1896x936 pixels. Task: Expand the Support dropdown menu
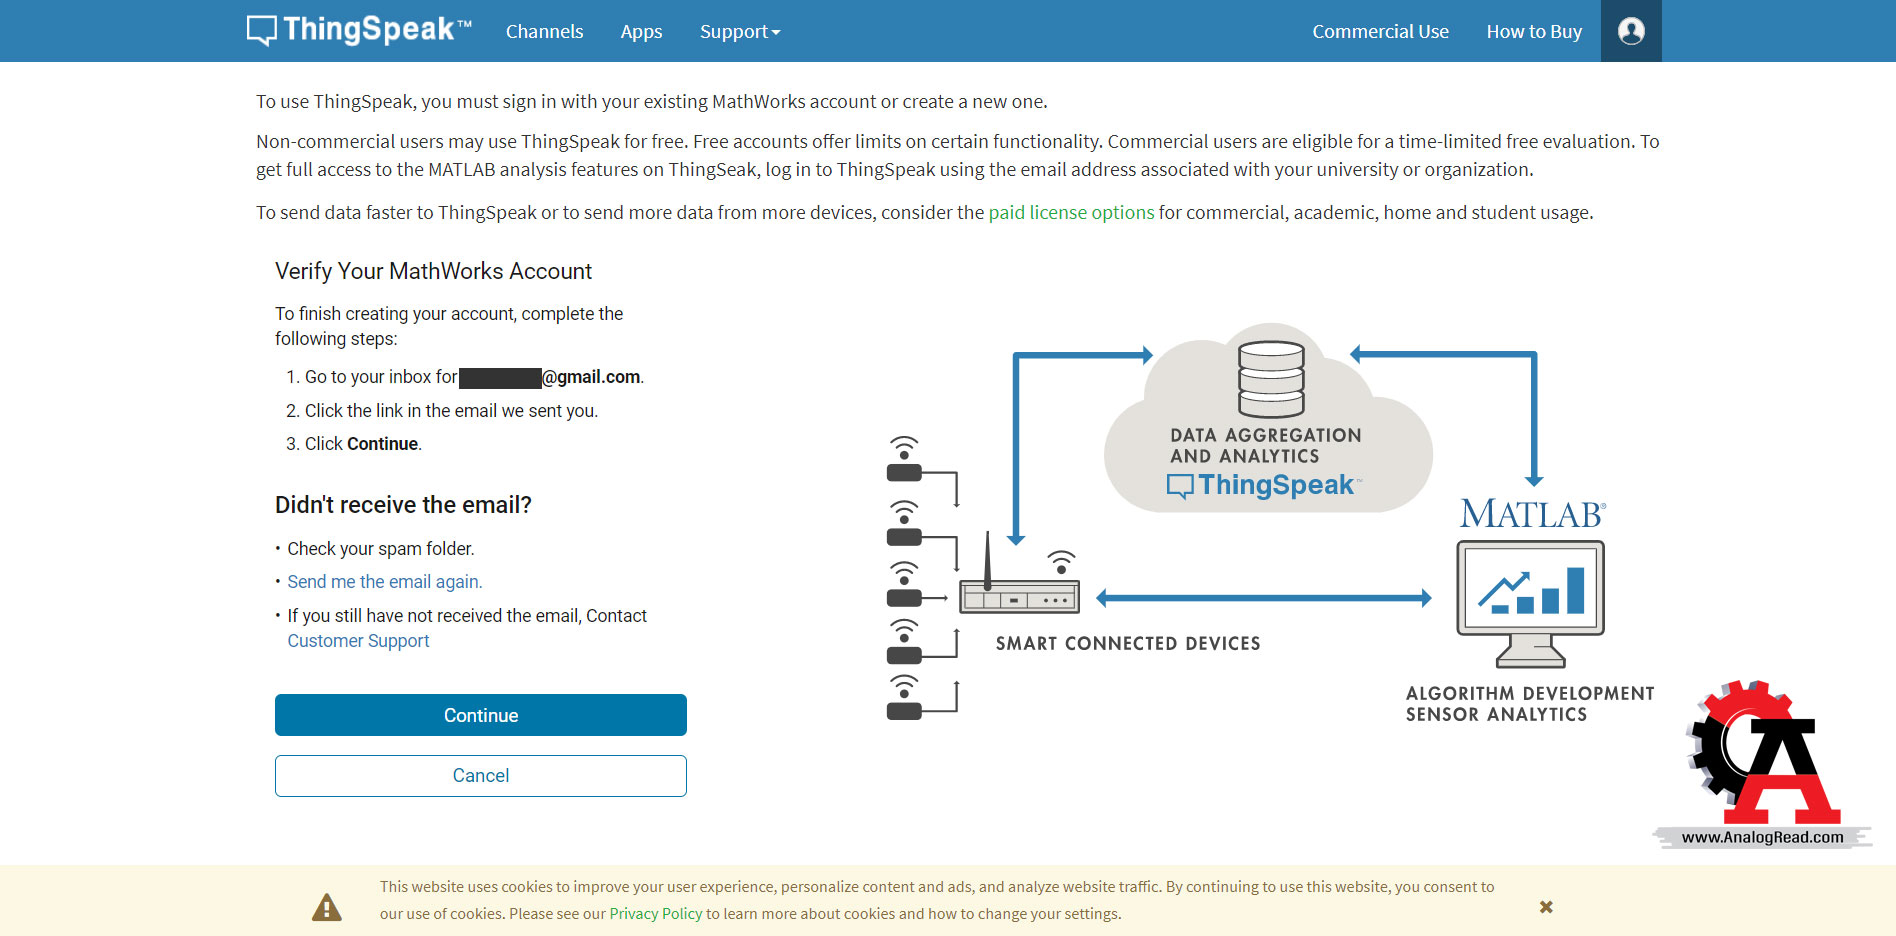pyautogui.click(x=740, y=31)
